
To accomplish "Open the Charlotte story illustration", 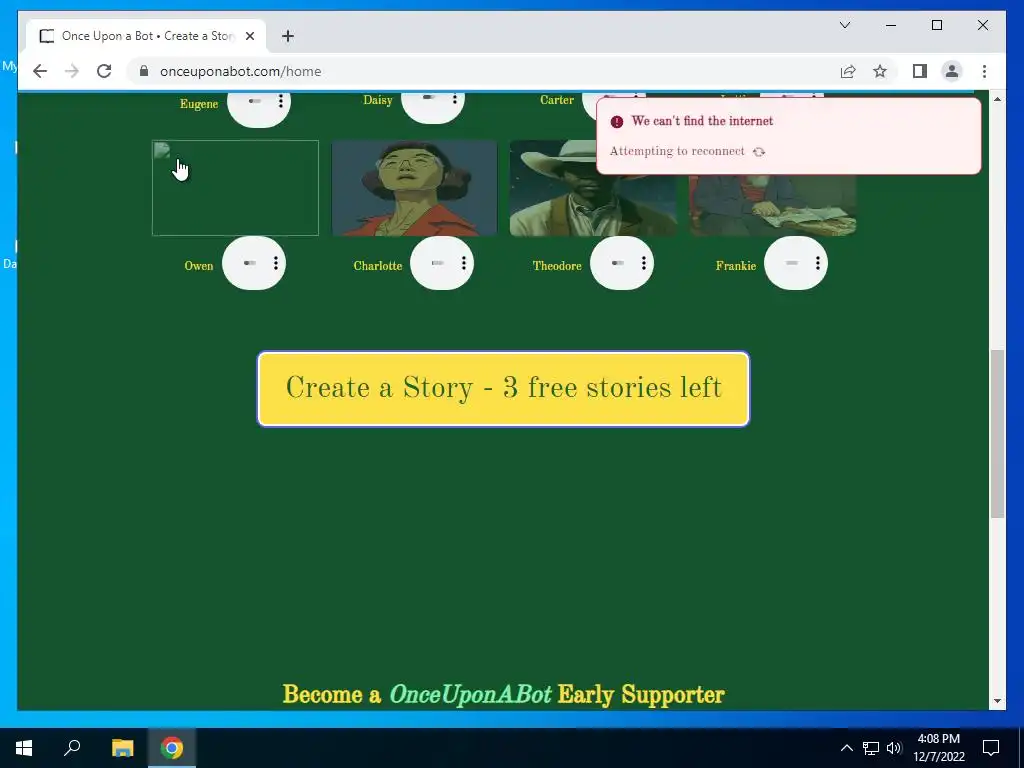I will [x=414, y=187].
